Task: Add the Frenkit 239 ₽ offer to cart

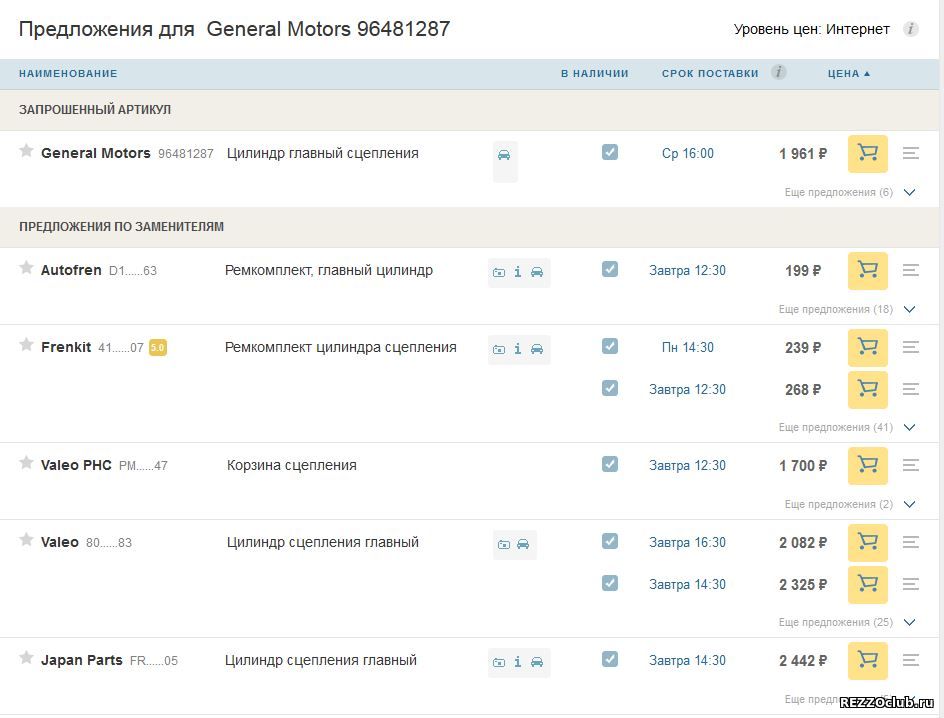Action: click(x=868, y=347)
